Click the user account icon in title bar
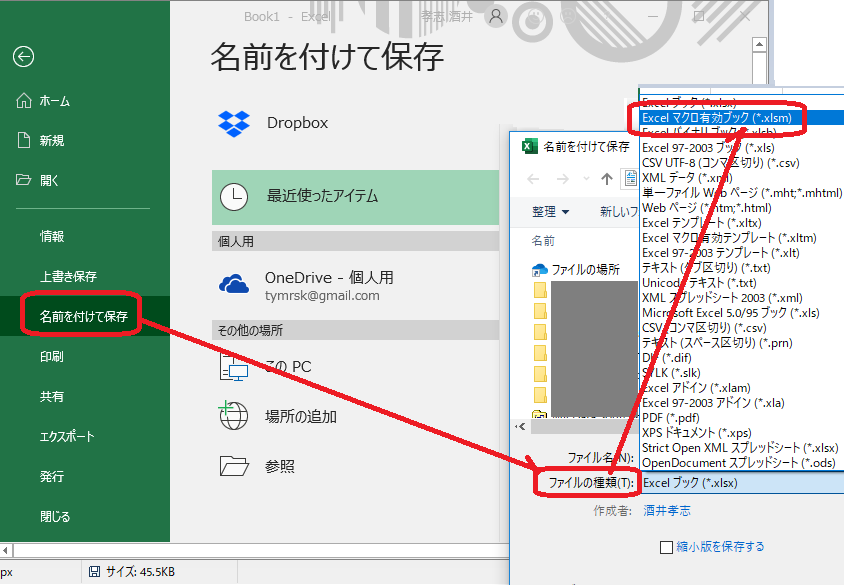 [496, 17]
